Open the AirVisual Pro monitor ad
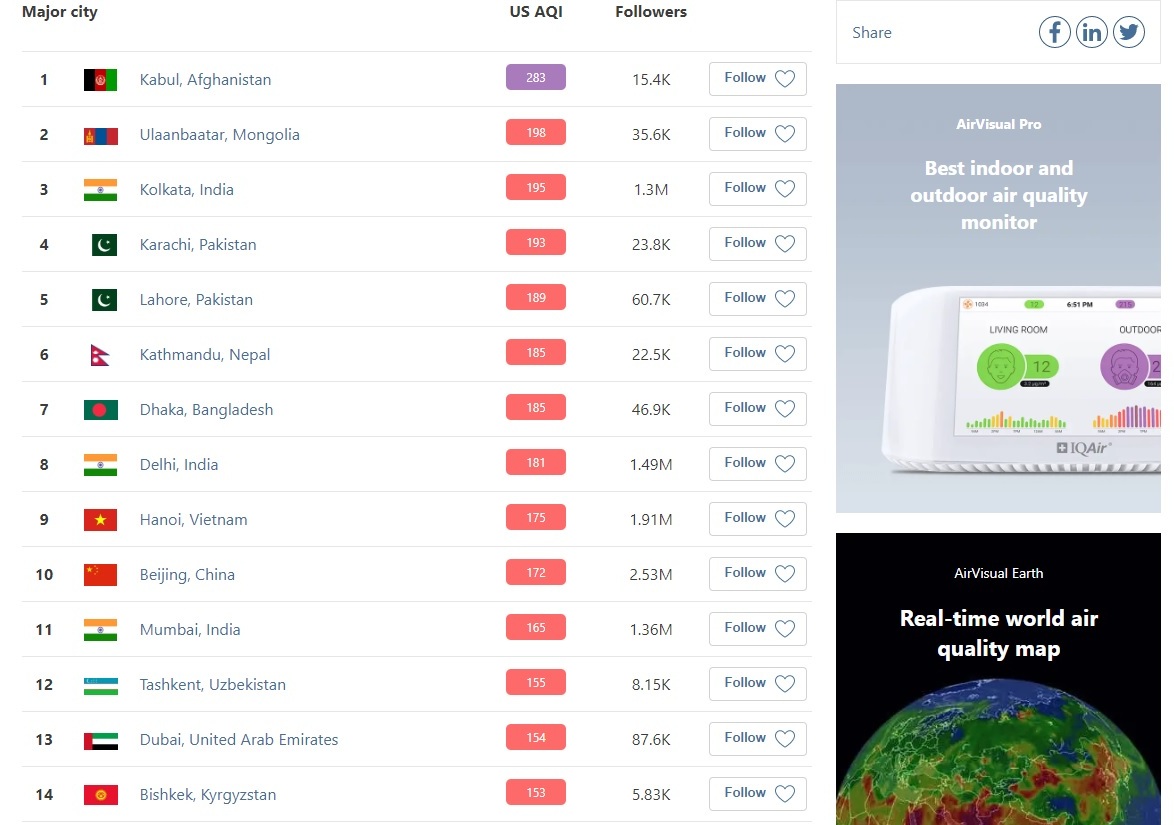 998,298
